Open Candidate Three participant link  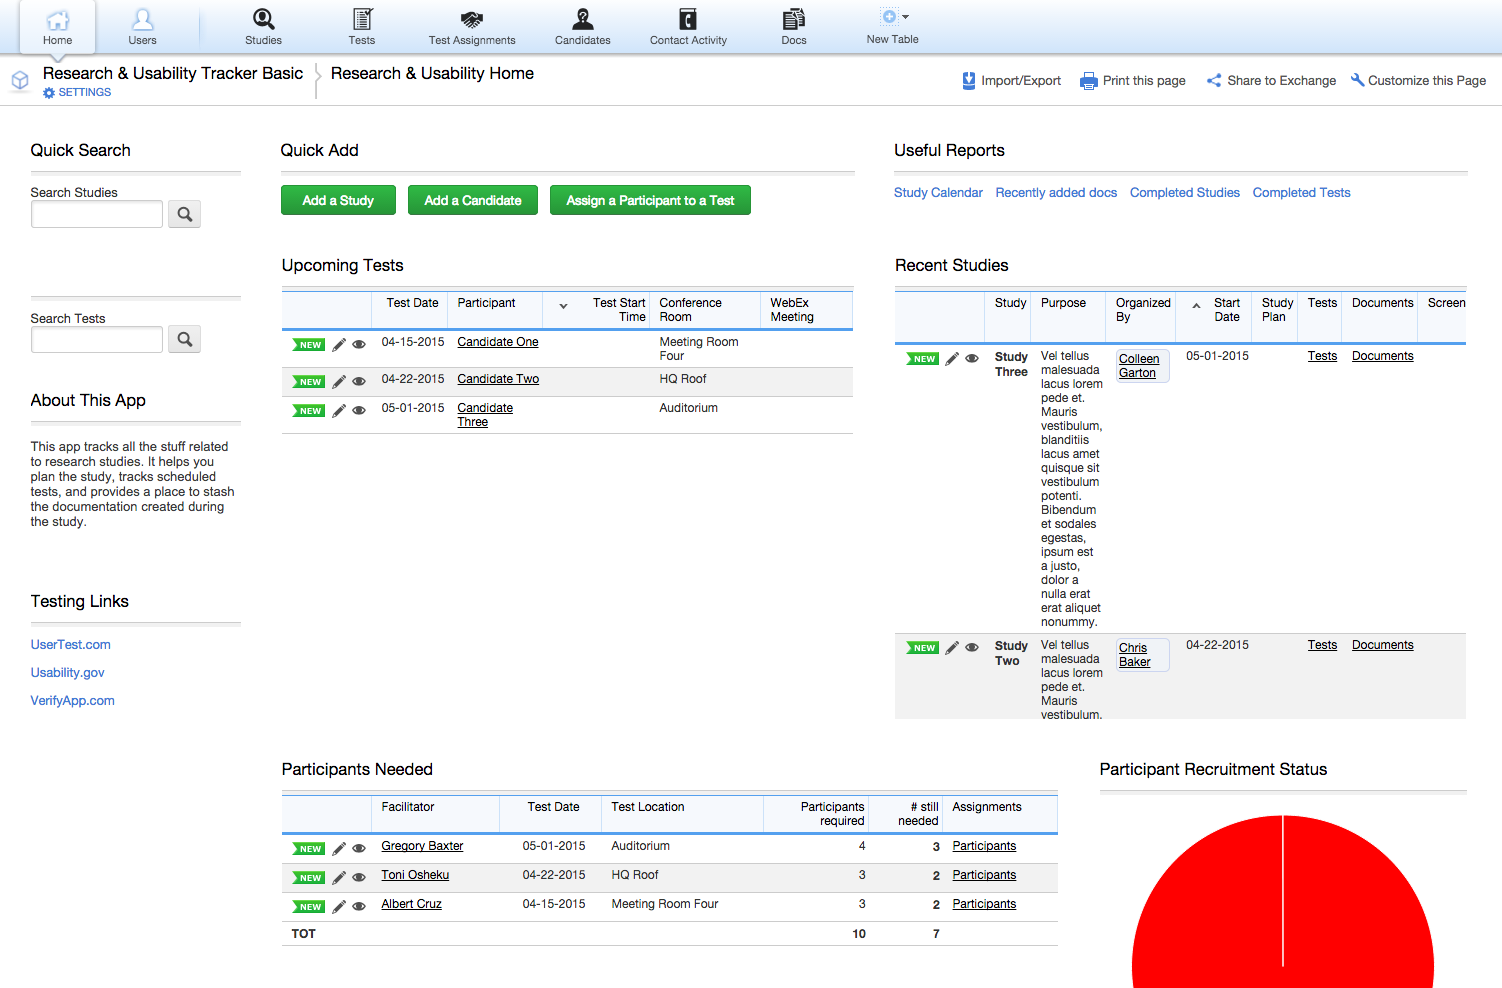point(485,415)
